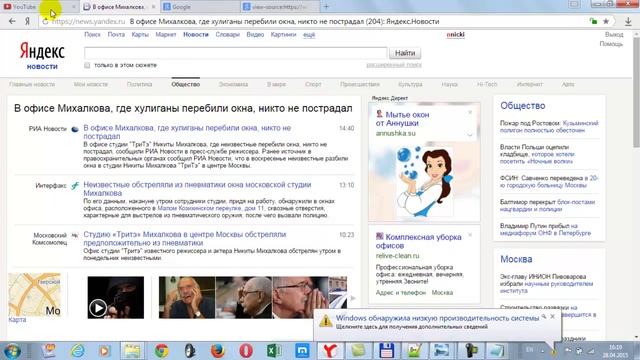Expand the 'ещё' services dropdown

click(309, 35)
